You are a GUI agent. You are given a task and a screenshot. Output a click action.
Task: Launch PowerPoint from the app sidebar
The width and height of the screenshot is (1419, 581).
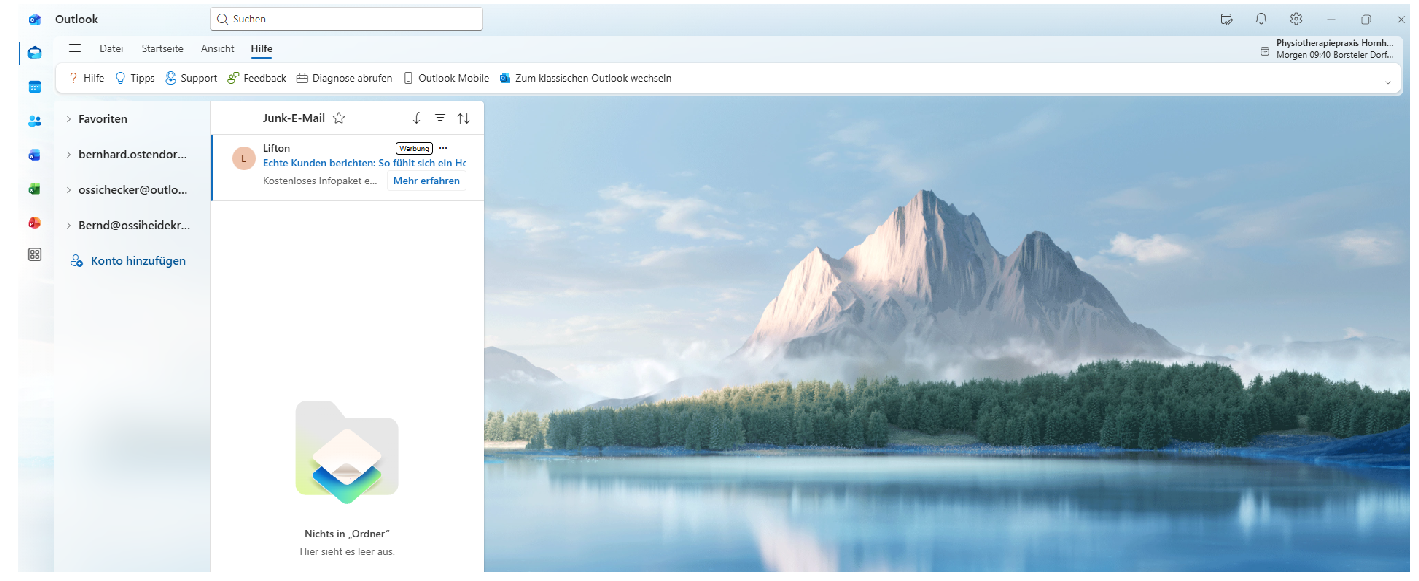coord(34,223)
